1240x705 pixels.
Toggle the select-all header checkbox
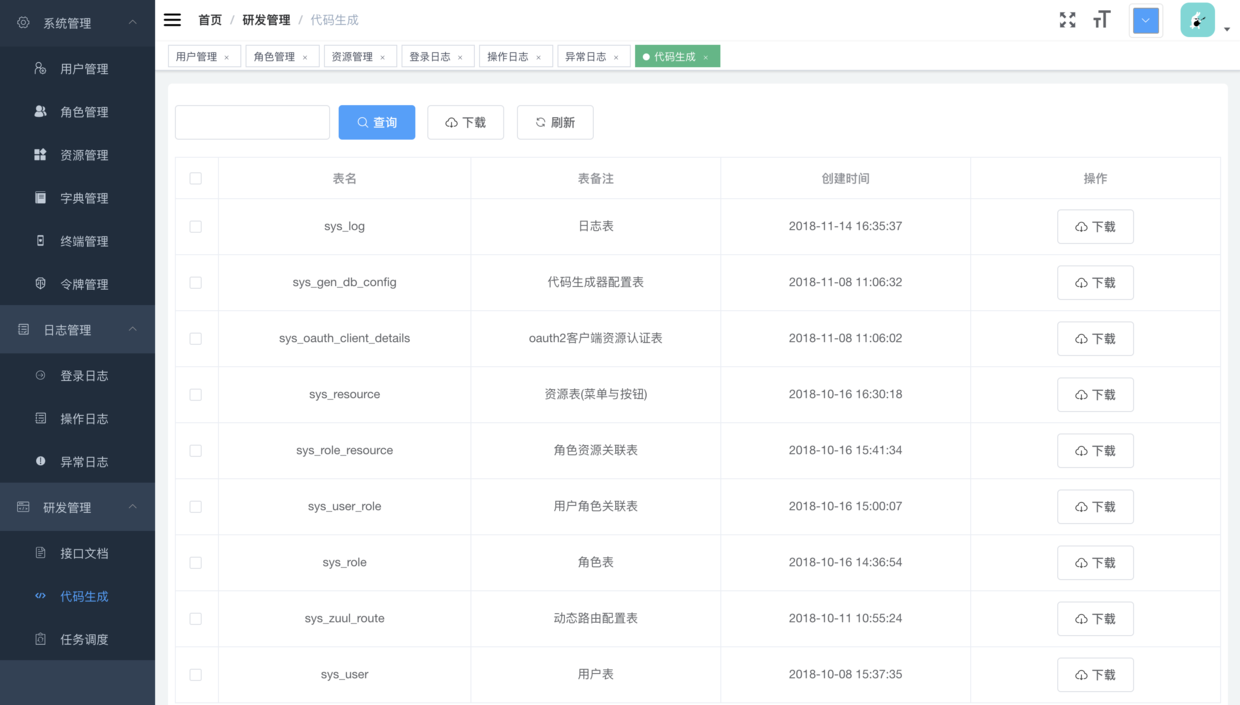[195, 178]
